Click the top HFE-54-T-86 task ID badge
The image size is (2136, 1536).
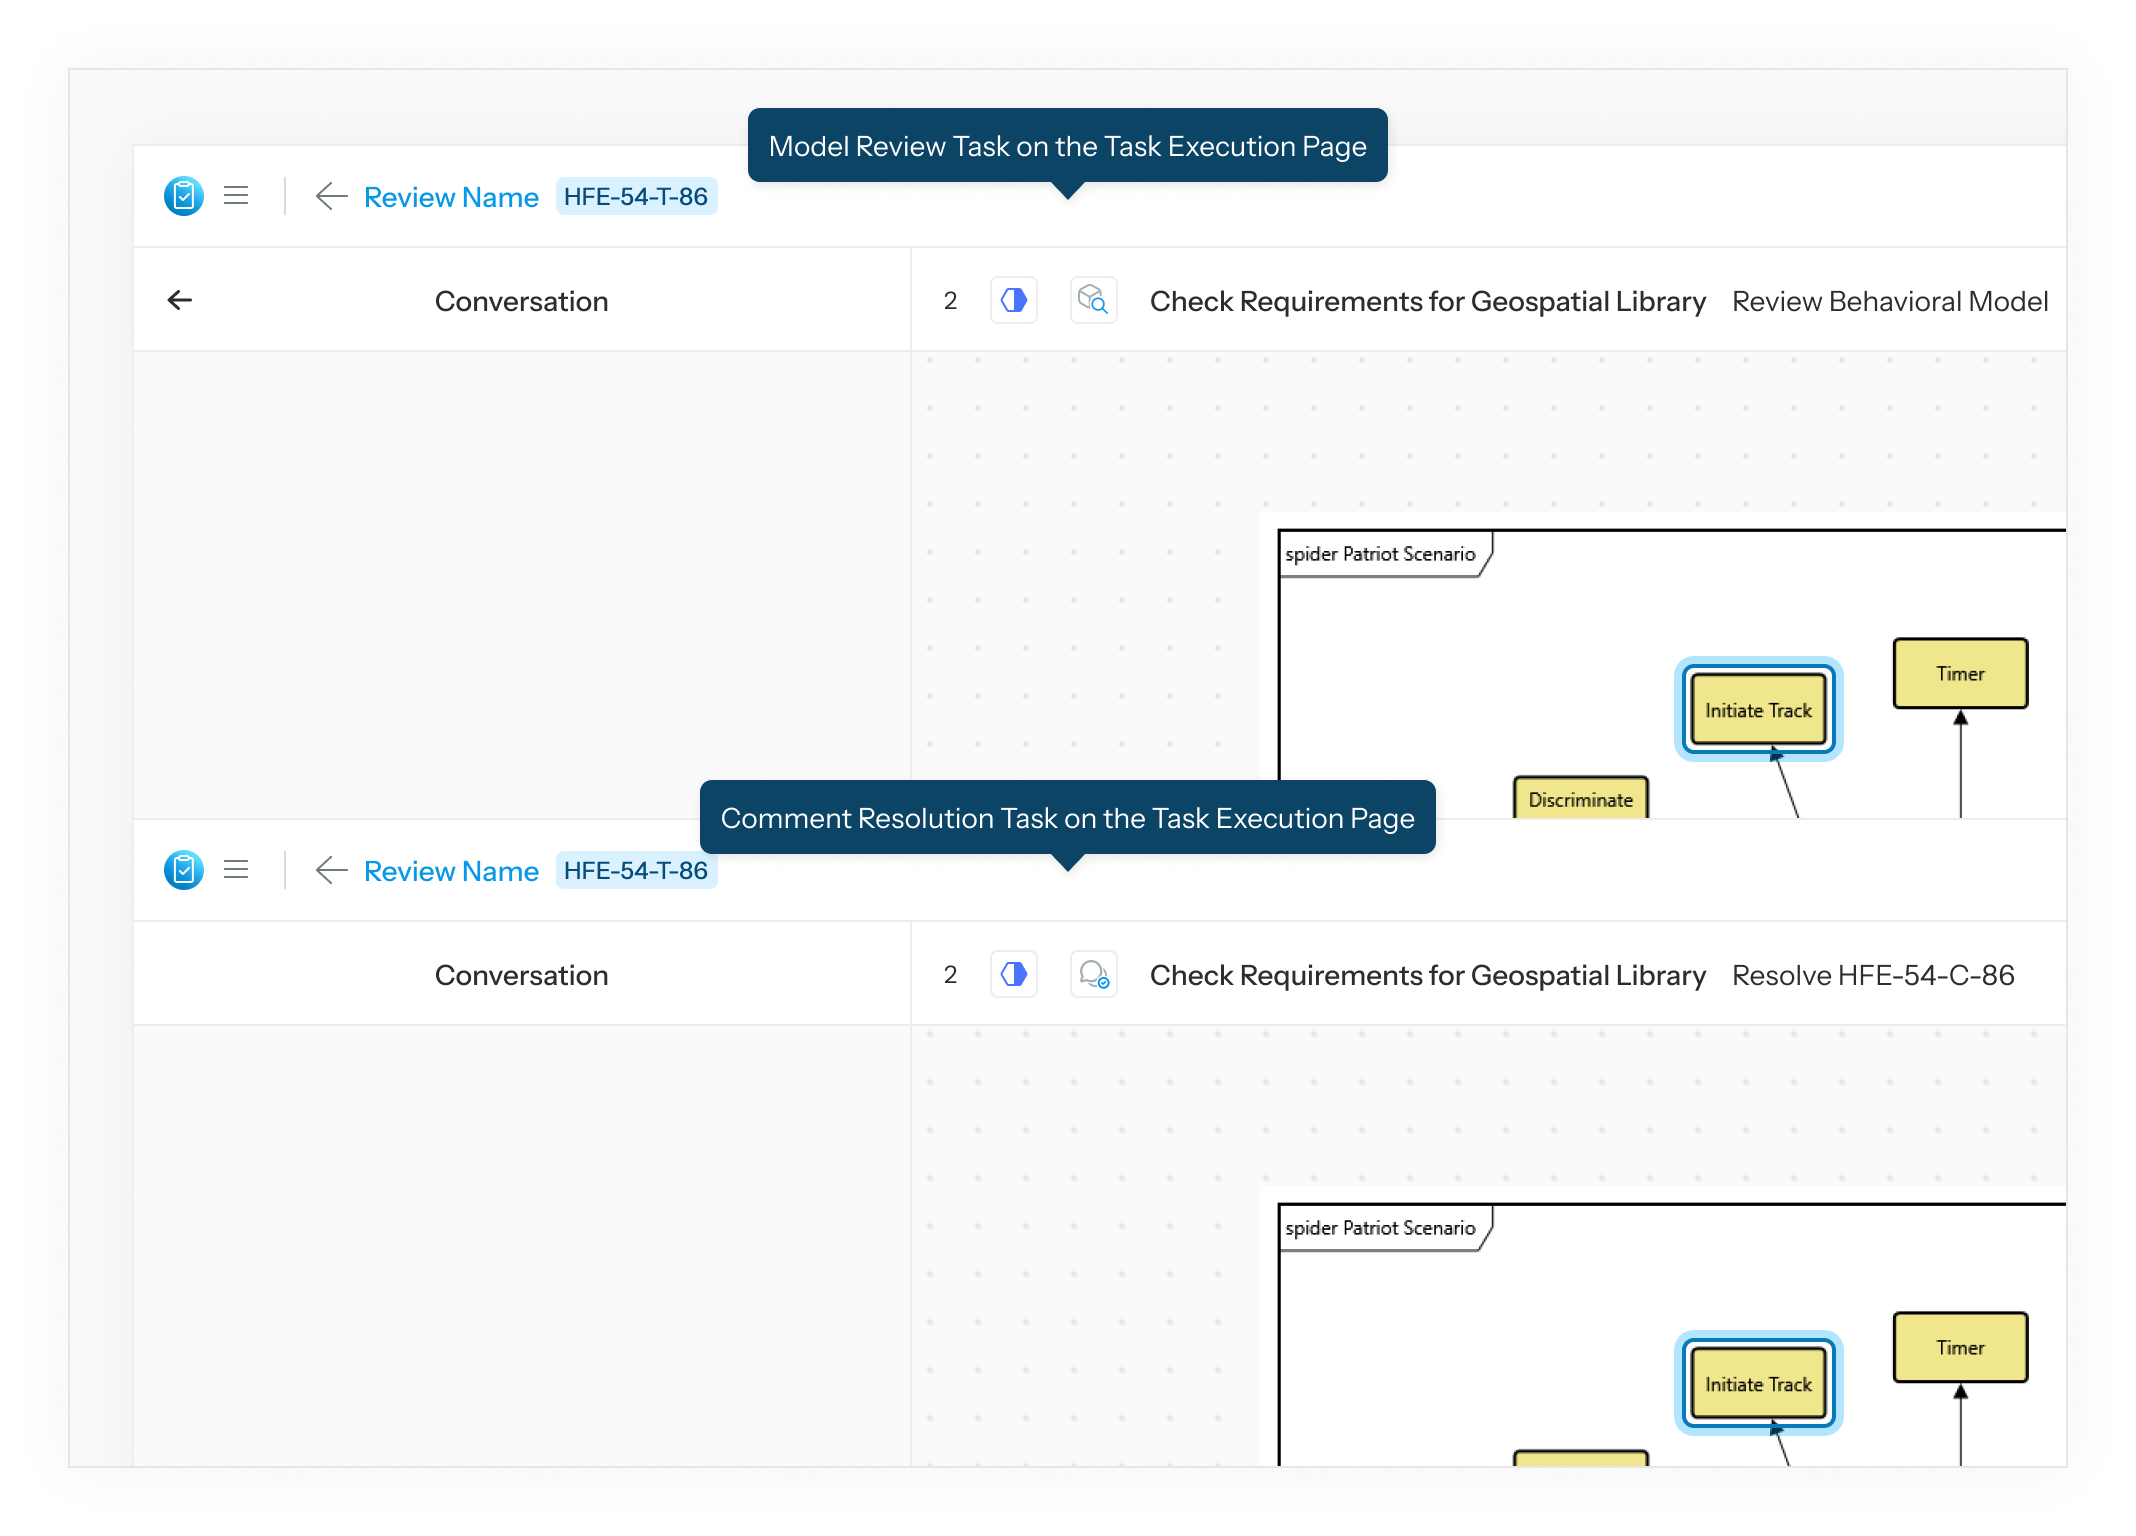click(636, 197)
